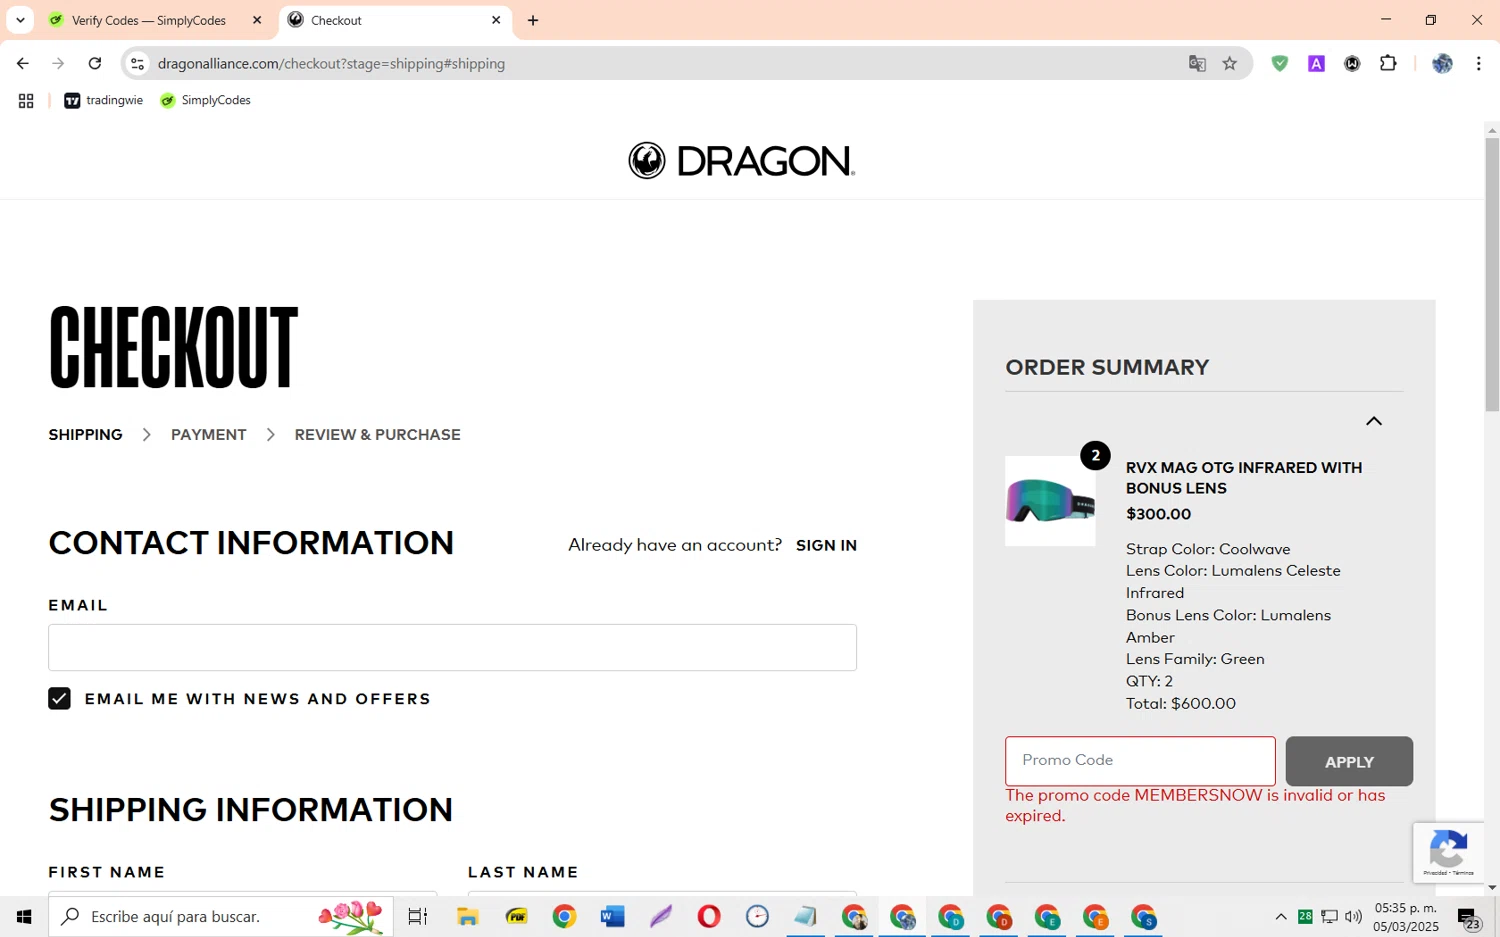Open the clock app in taskbar
This screenshot has height=937, width=1500.
(x=757, y=916)
